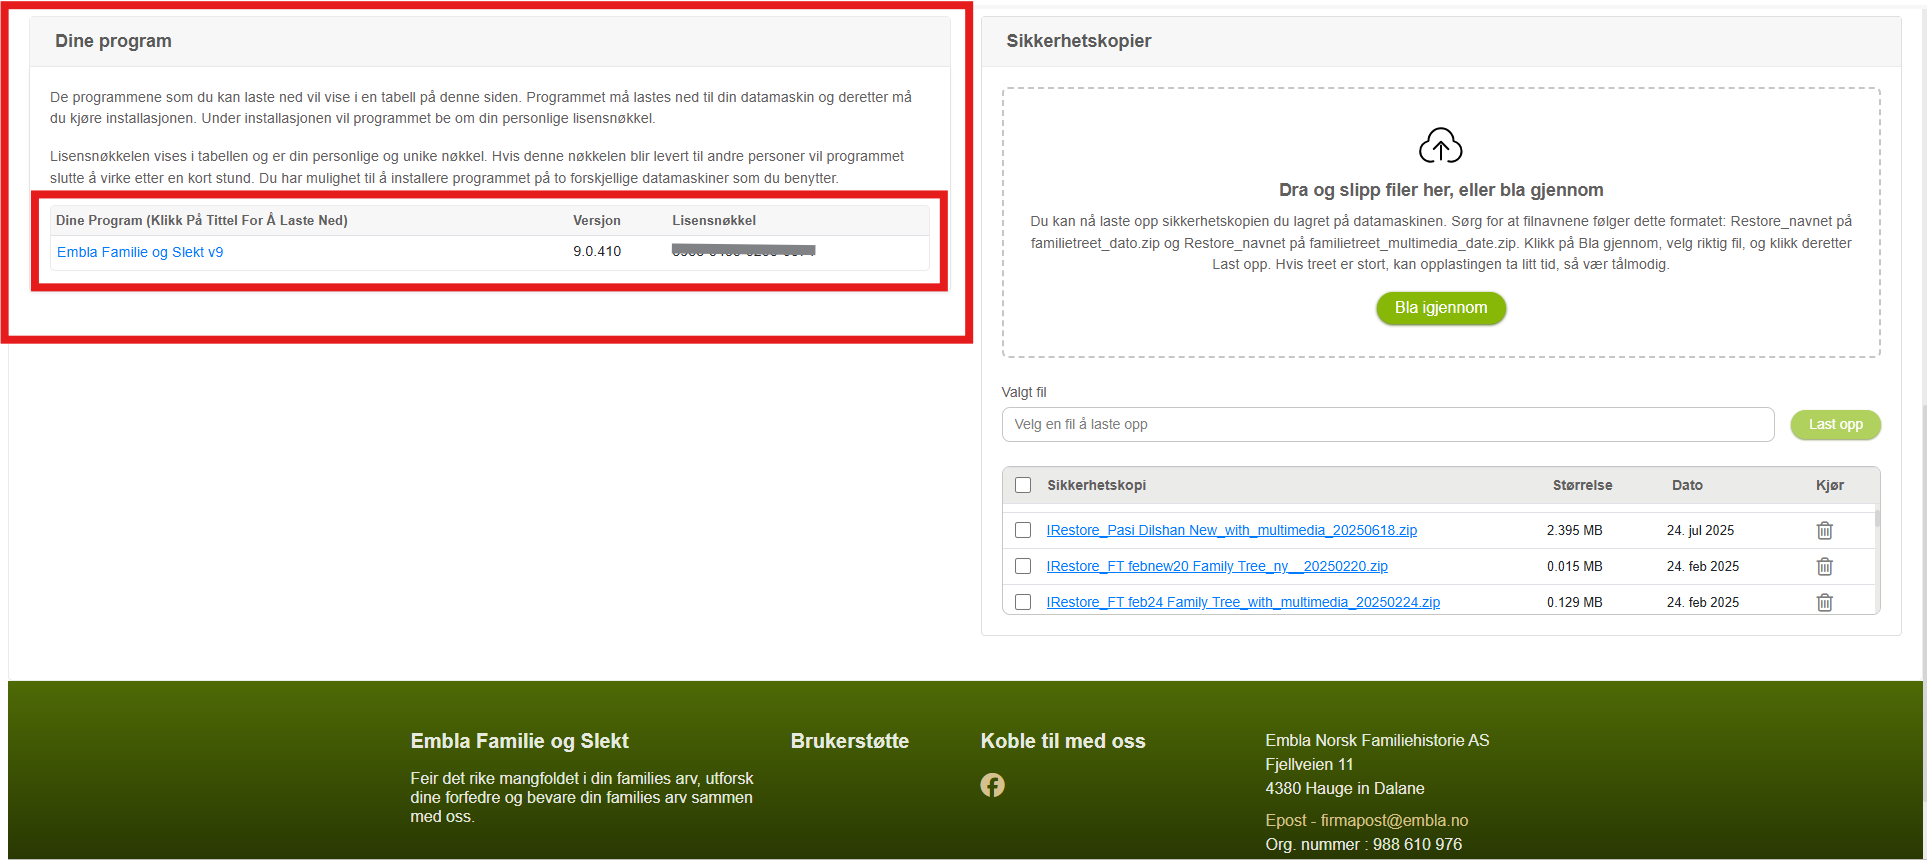The image size is (1927, 860).
Task: Click the Last opp button
Action: [1835, 424]
